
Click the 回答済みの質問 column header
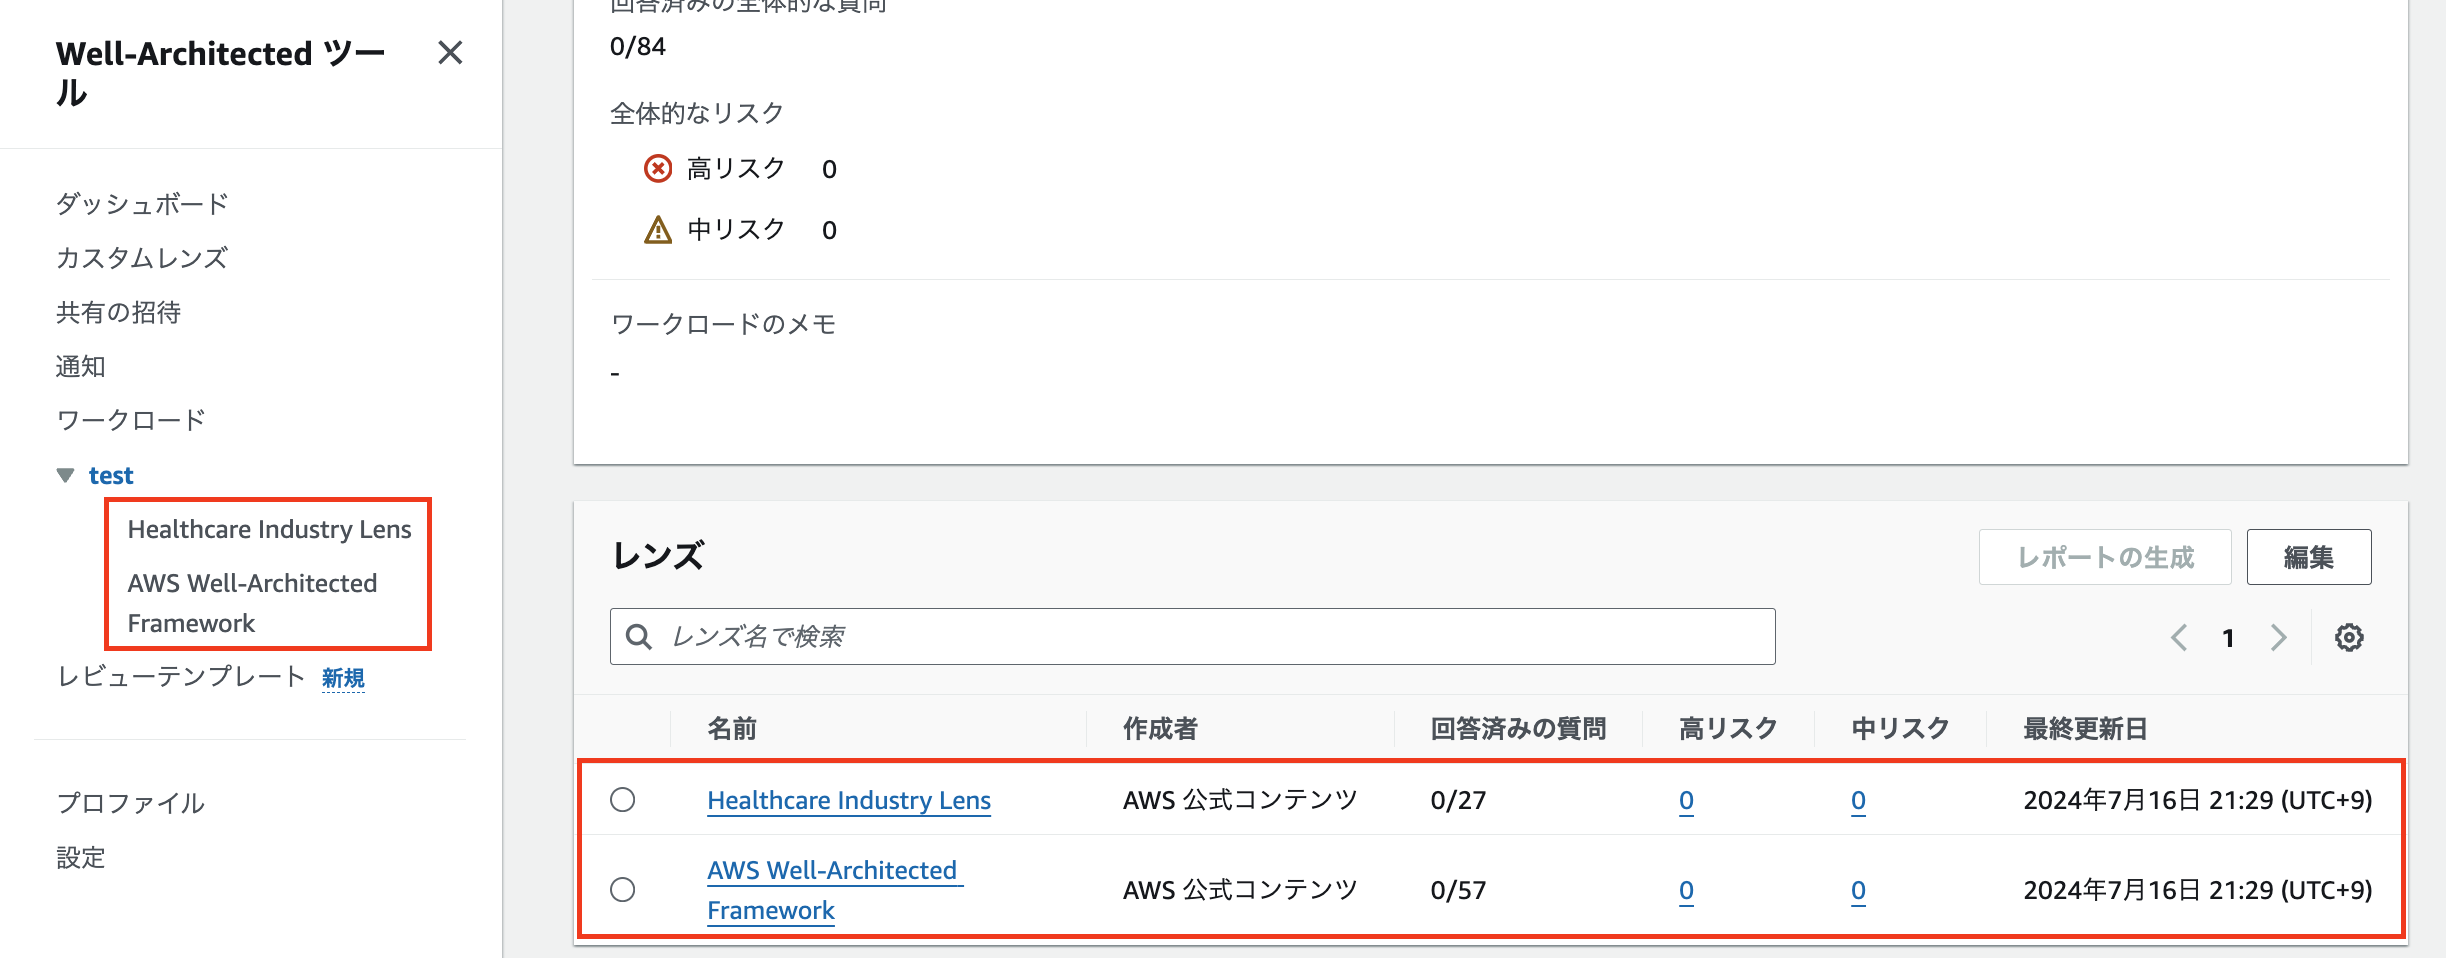[1518, 729]
